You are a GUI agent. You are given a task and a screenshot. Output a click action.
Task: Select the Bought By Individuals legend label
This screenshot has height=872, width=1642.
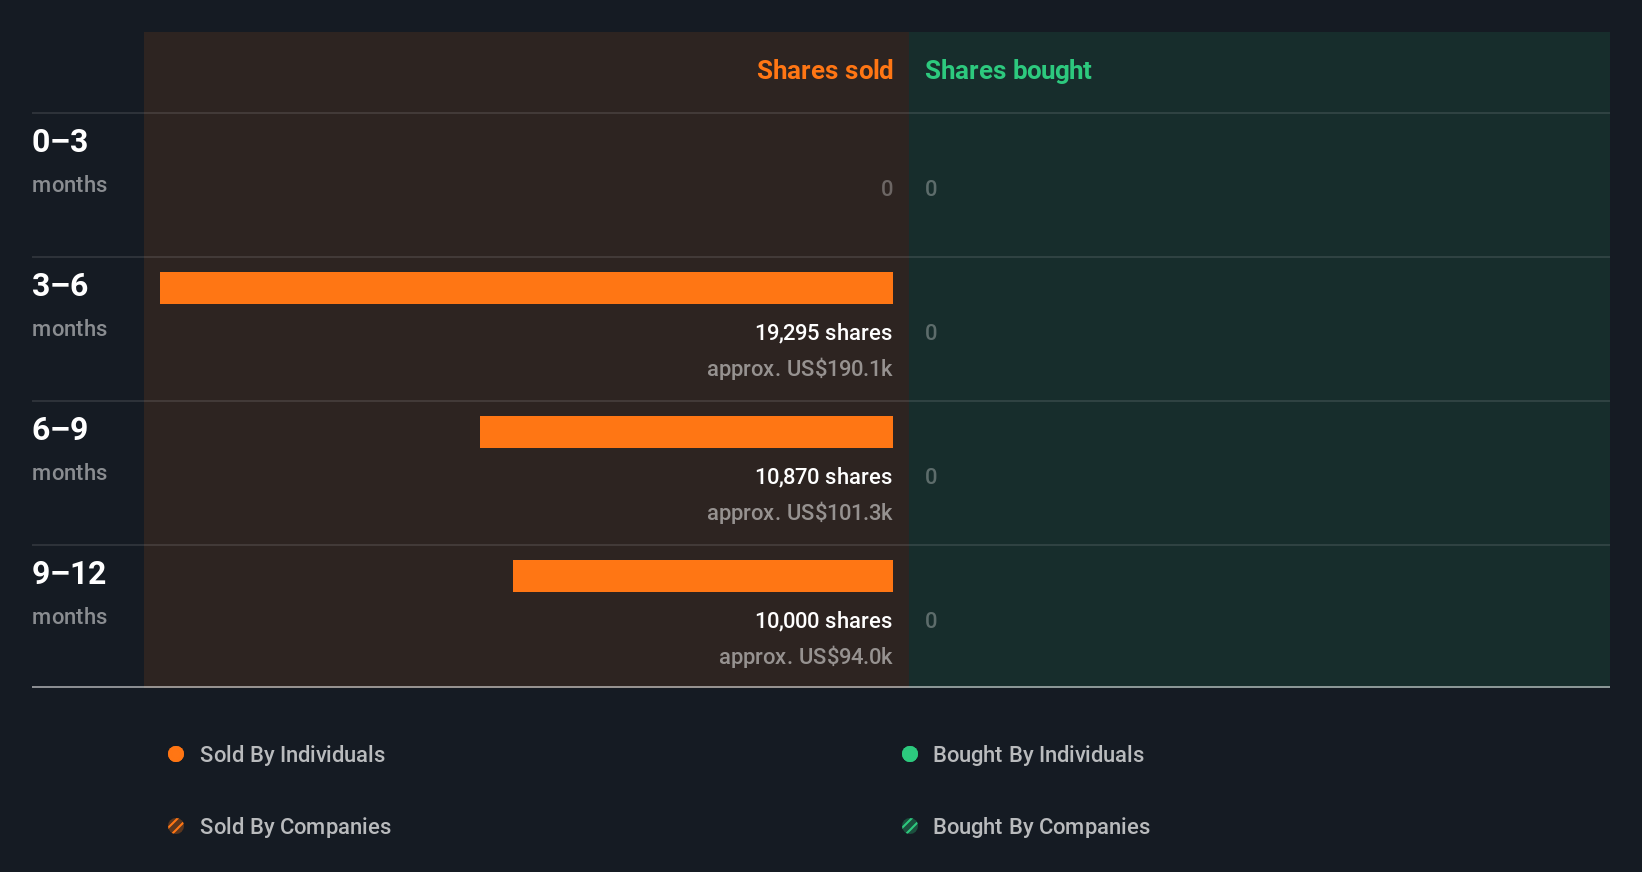pos(1038,755)
